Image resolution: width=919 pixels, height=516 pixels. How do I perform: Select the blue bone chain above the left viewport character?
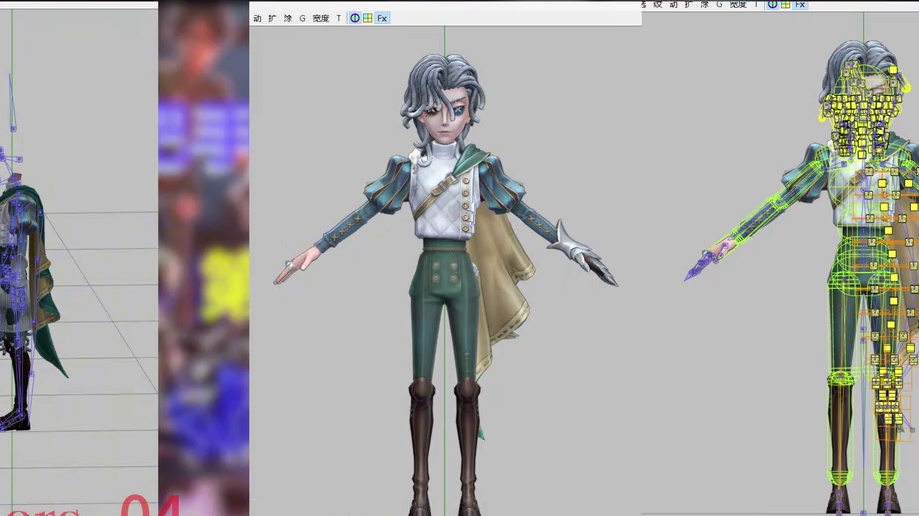click(12, 103)
